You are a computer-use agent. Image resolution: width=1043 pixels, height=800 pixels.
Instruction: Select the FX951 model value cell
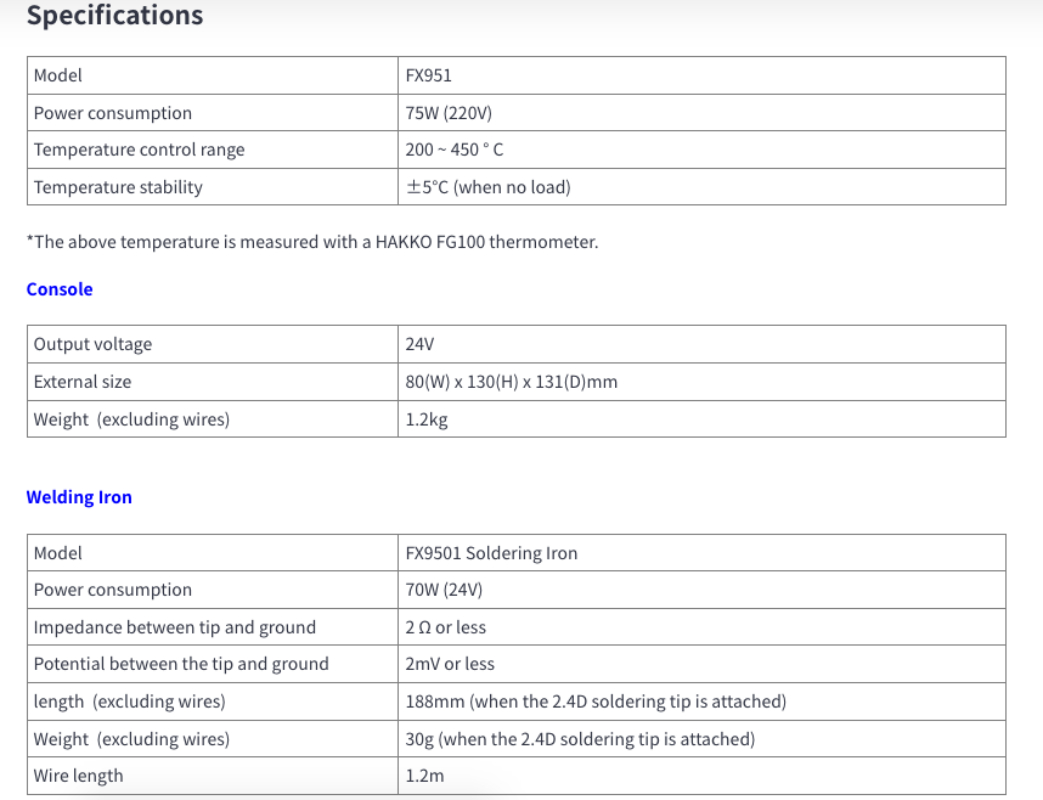(429, 75)
